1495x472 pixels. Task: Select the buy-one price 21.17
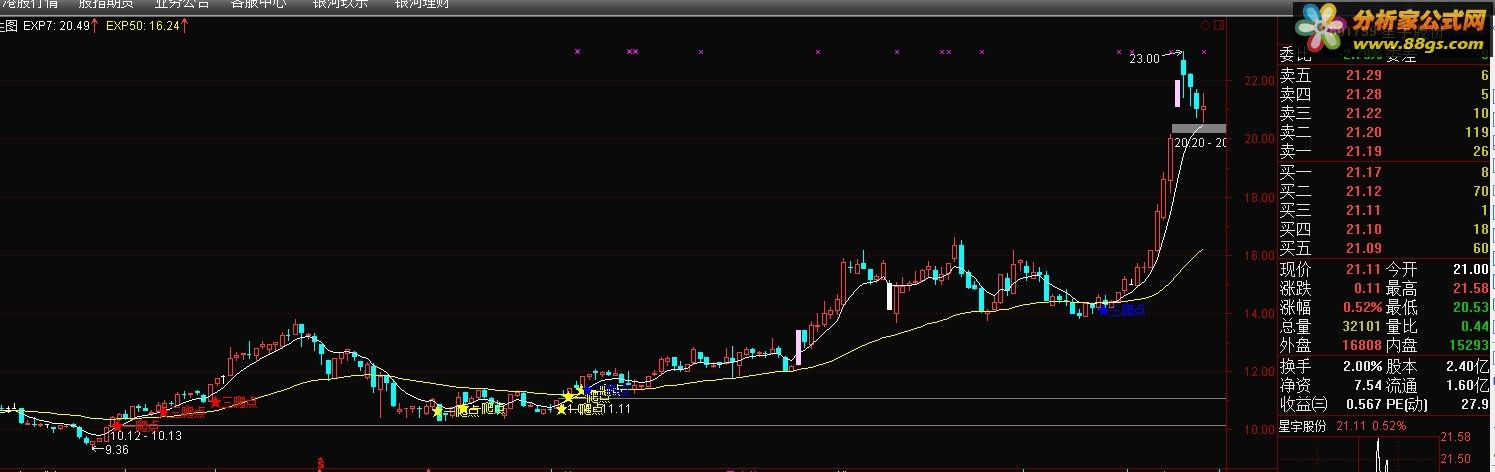[1364, 172]
